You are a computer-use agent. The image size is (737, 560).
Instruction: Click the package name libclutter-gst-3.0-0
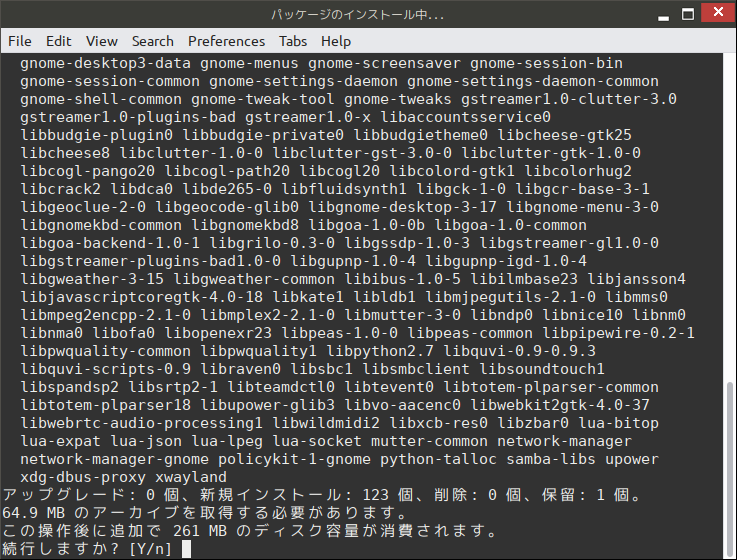tap(362, 153)
